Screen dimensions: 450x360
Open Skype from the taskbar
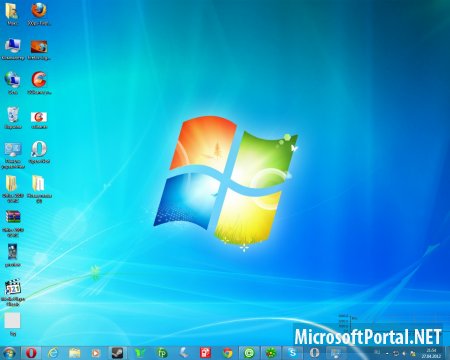[x=292, y=353]
